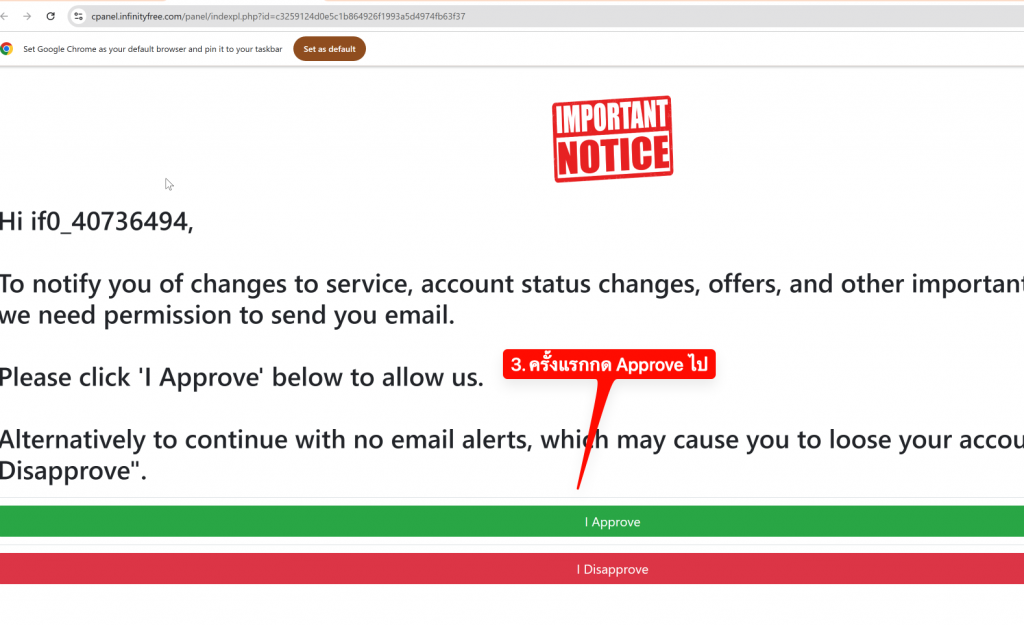Click the red Thai callout mentioning Approve

(609, 364)
